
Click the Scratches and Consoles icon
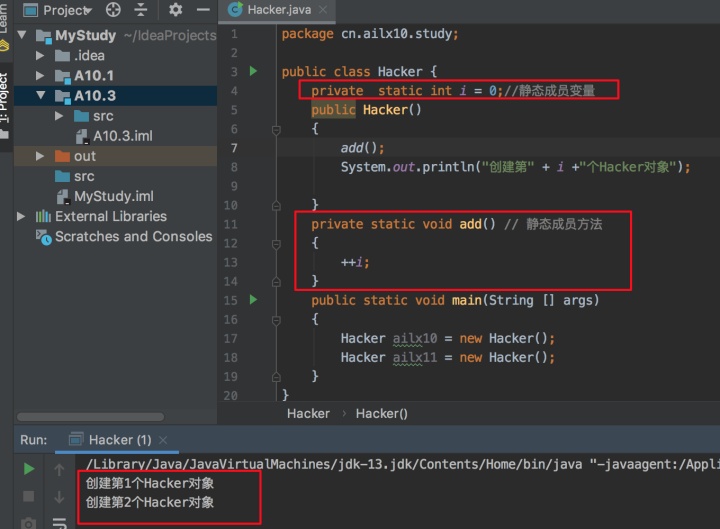coord(44,237)
